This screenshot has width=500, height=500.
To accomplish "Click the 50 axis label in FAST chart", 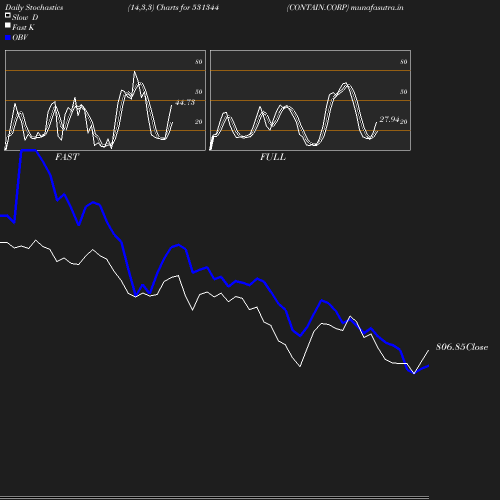I will point(199,92).
